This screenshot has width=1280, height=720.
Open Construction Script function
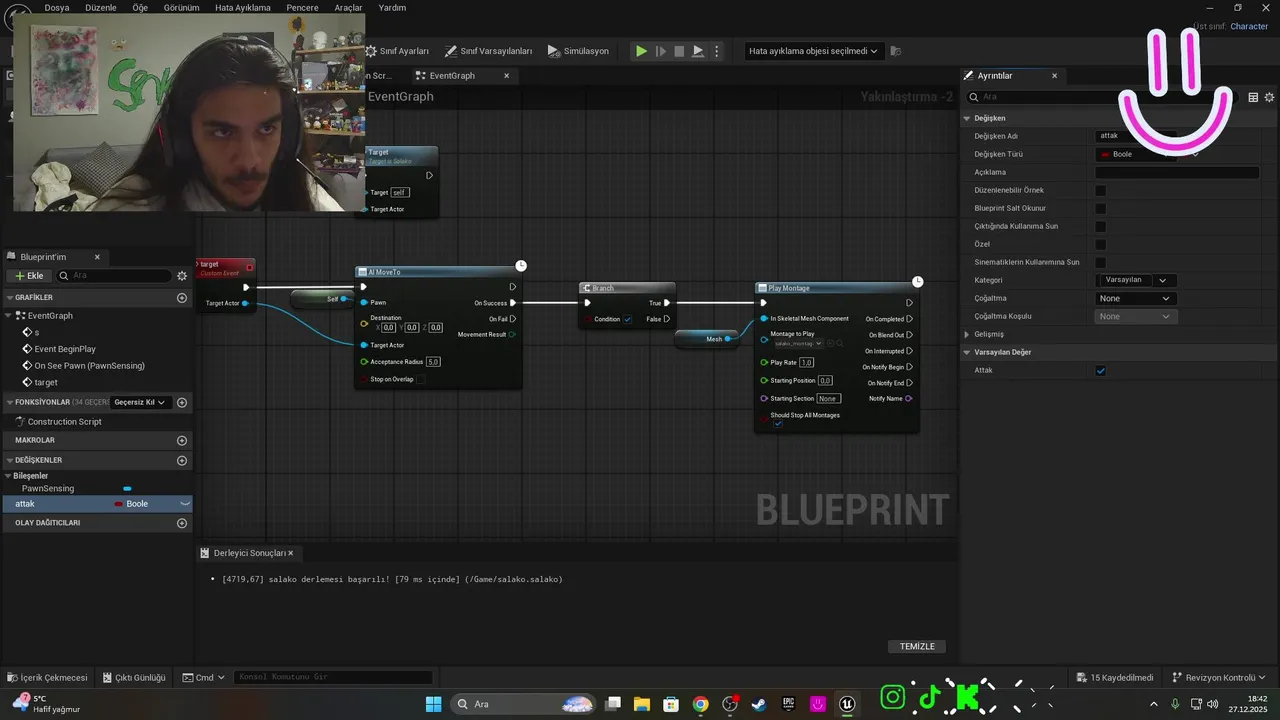pos(64,422)
